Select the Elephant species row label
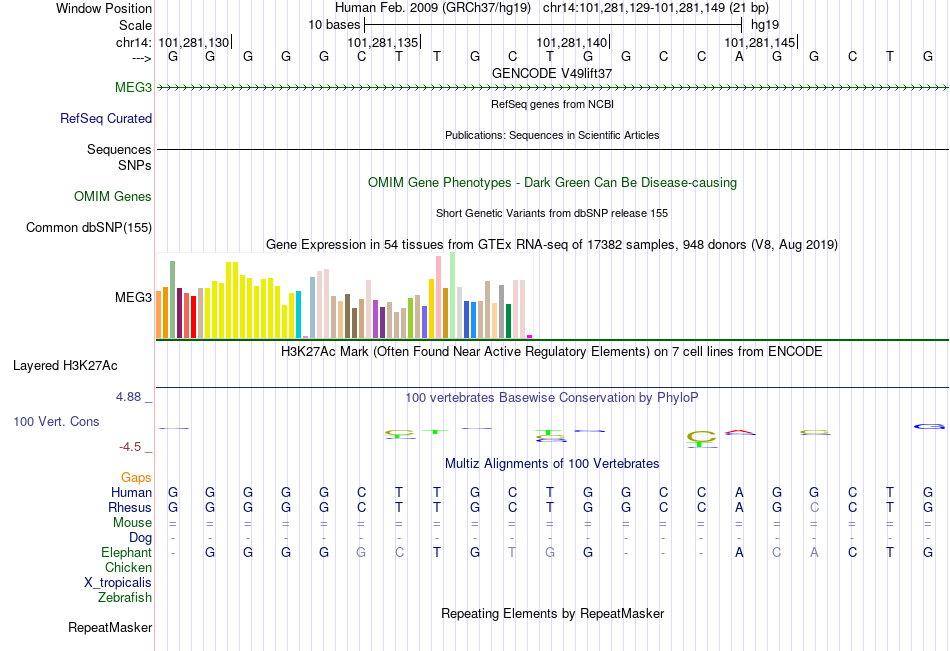This screenshot has height=651, width=950. 127,552
